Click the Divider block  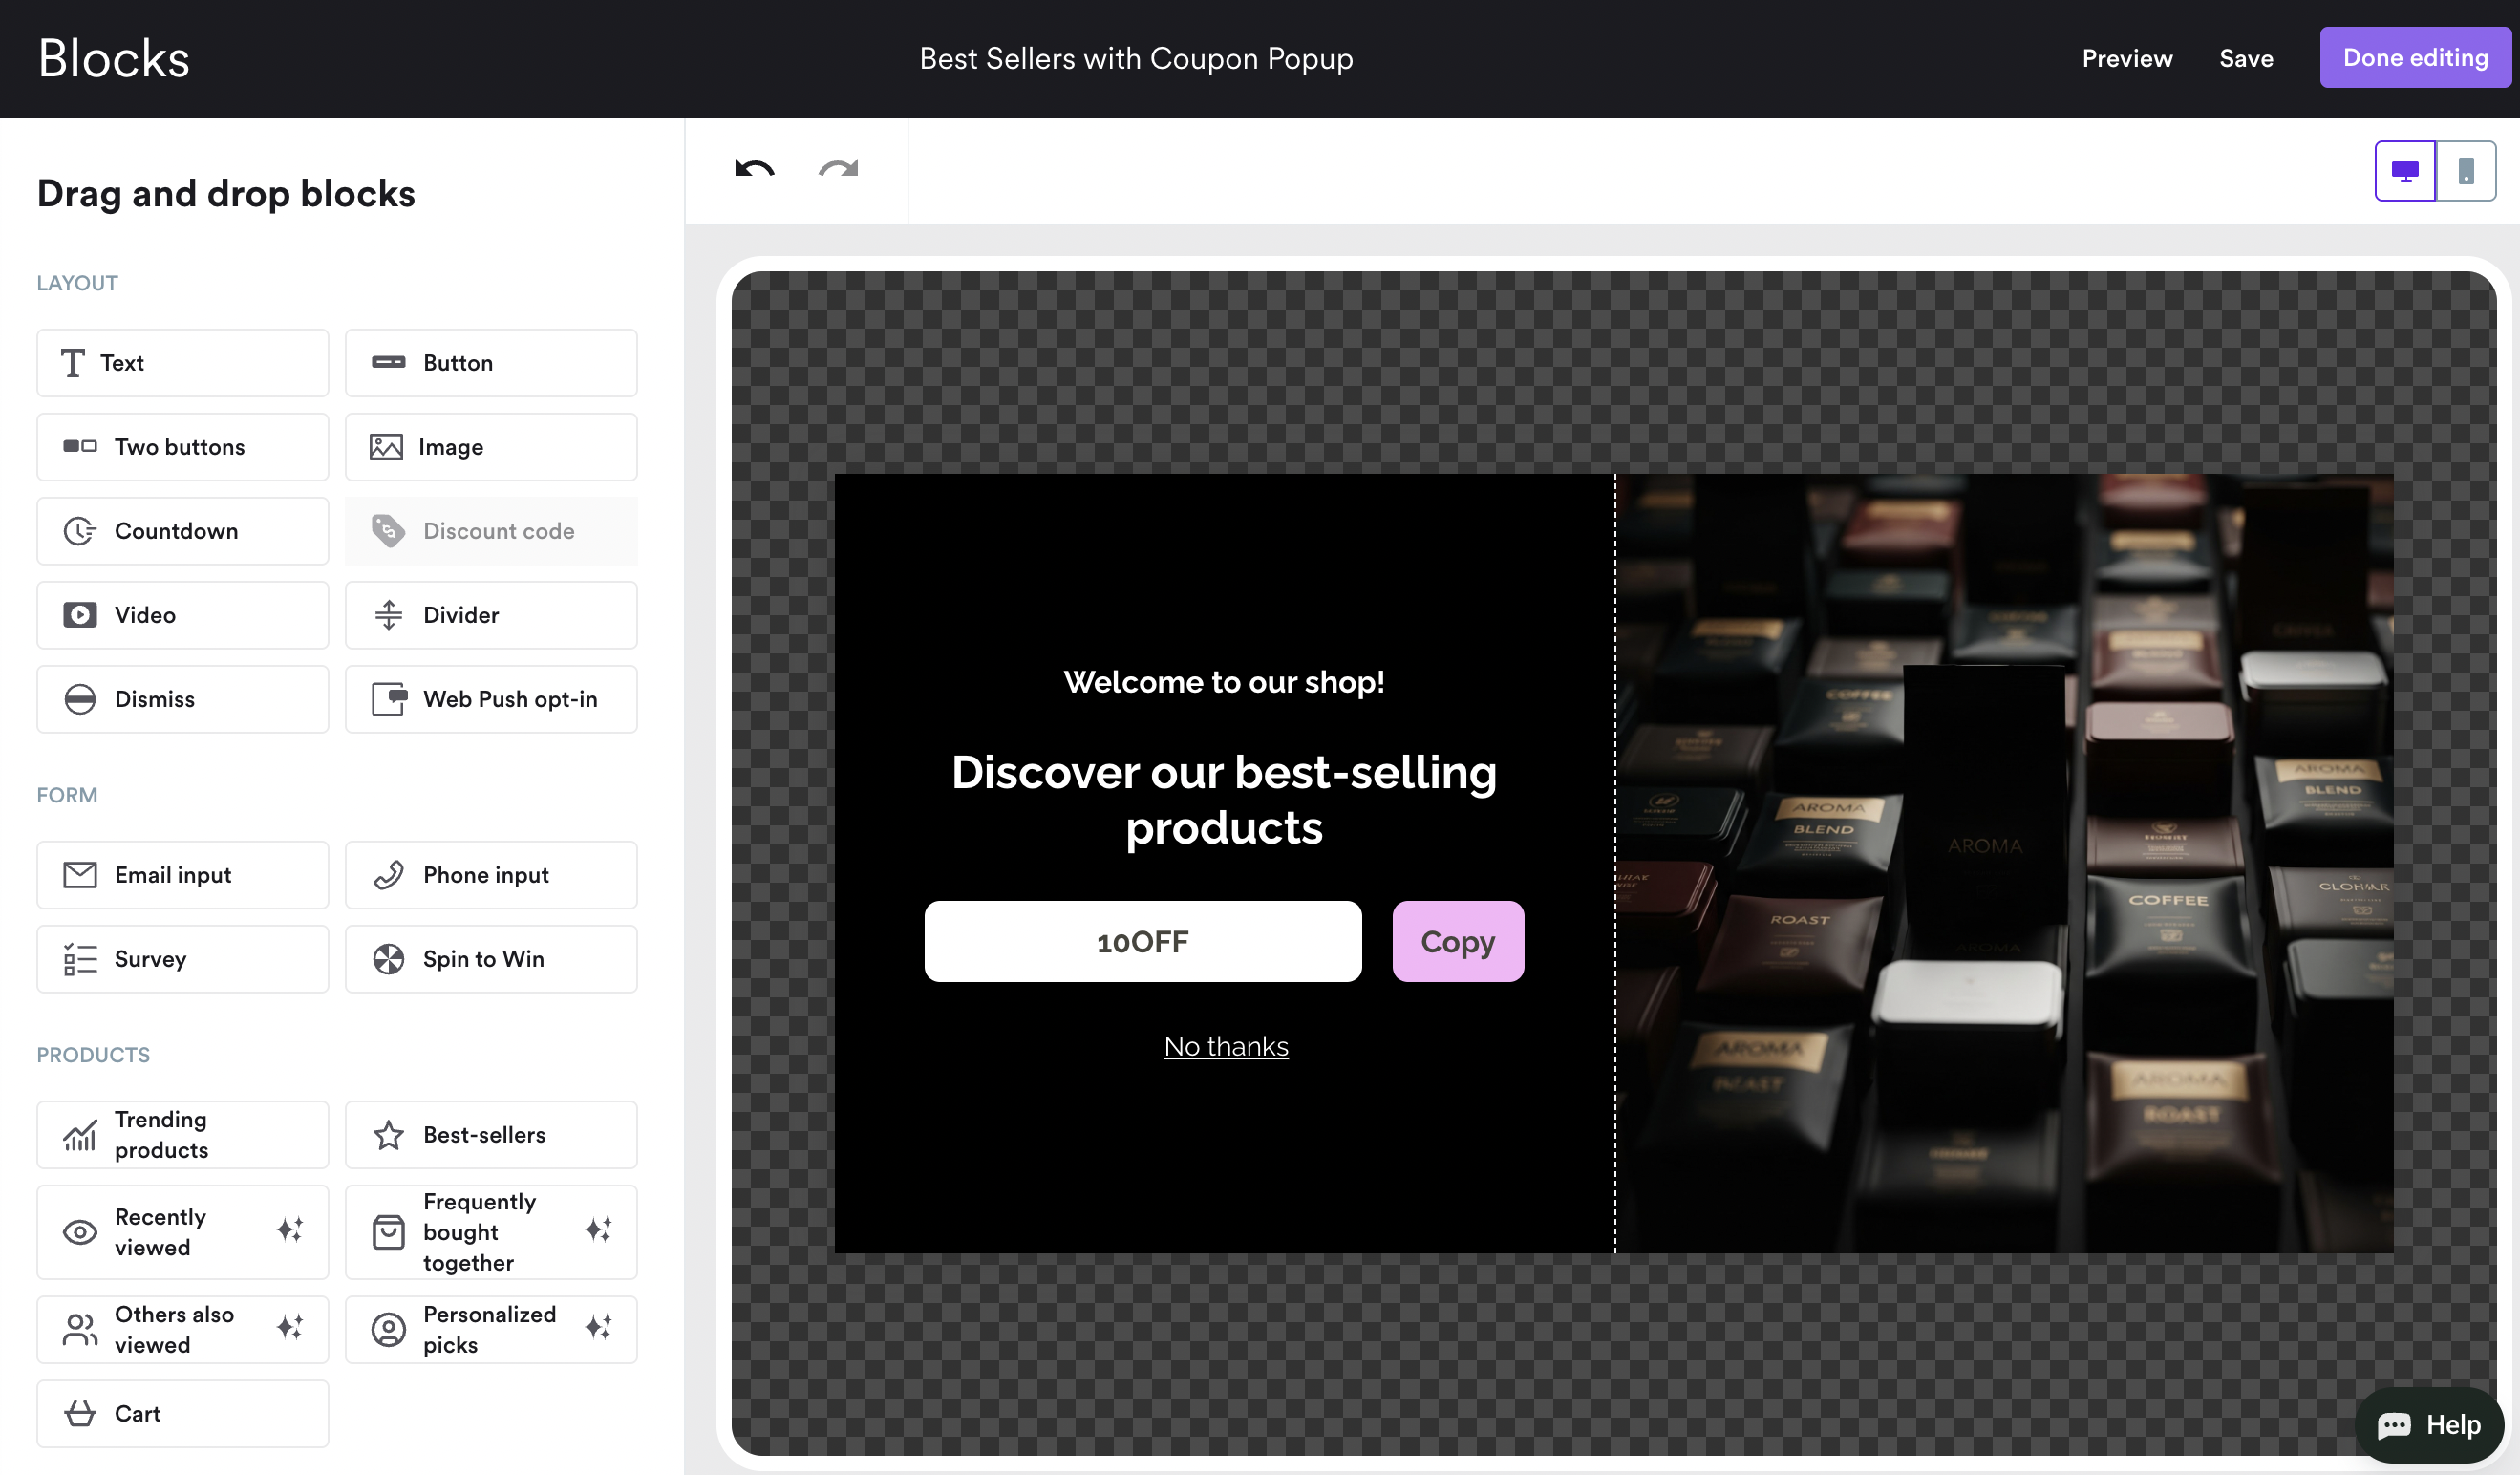tap(490, 615)
